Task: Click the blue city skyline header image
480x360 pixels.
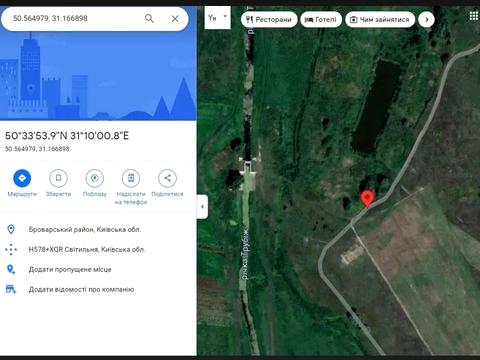Action: 98,76
